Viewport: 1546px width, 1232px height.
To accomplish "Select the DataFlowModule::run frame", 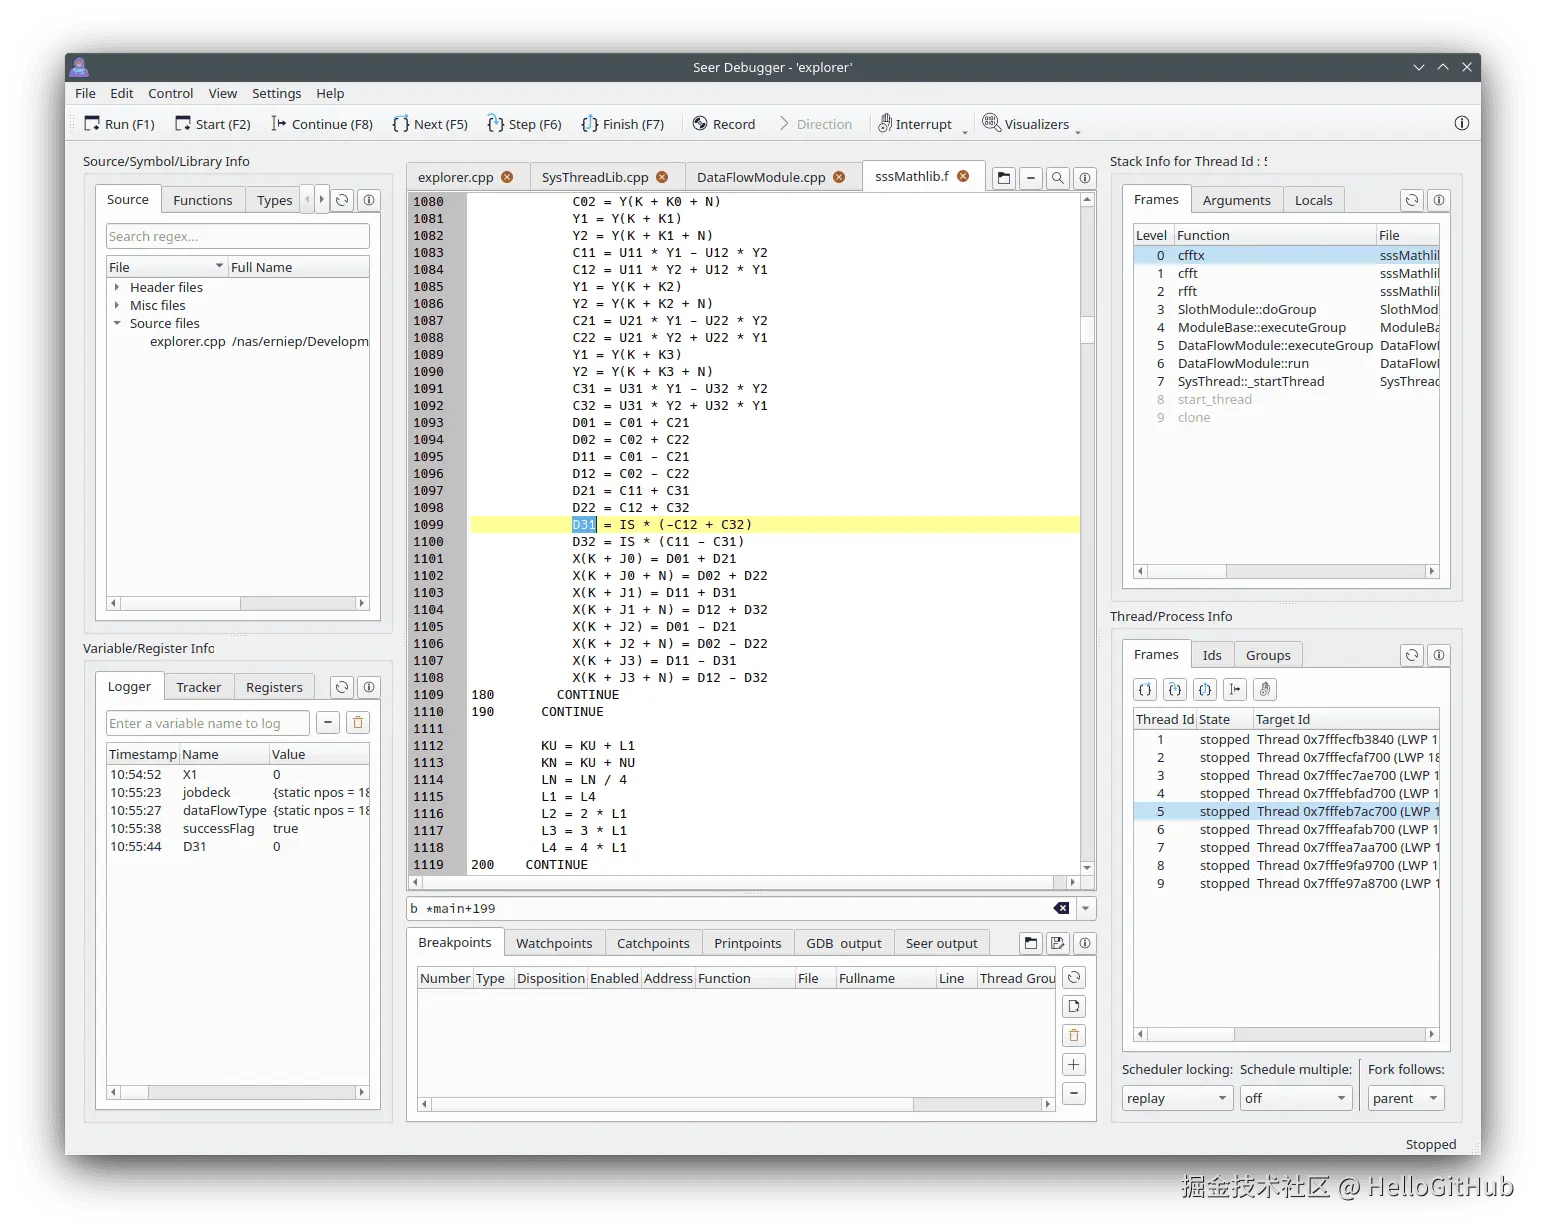I will pos(1286,363).
